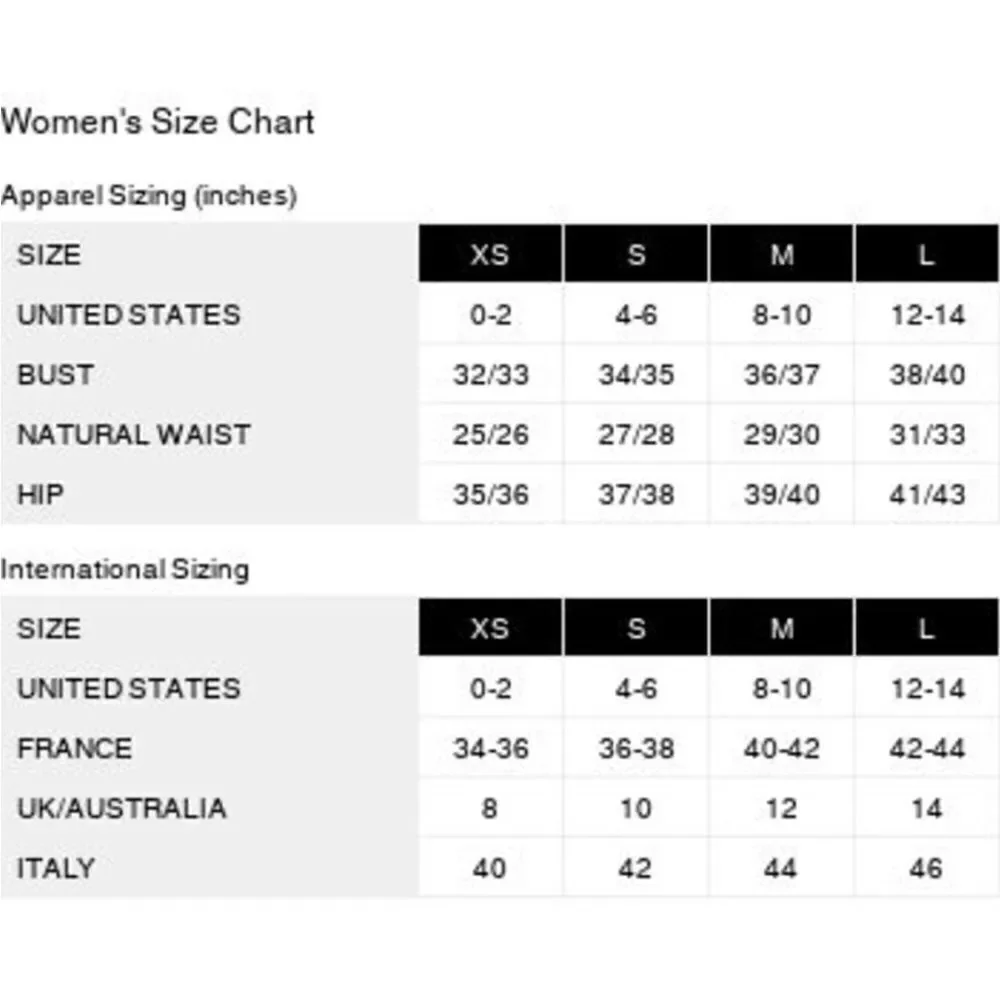Click the HIP row label
Image resolution: width=1000 pixels, height=1000 pixels.
[x=40, y=494]
